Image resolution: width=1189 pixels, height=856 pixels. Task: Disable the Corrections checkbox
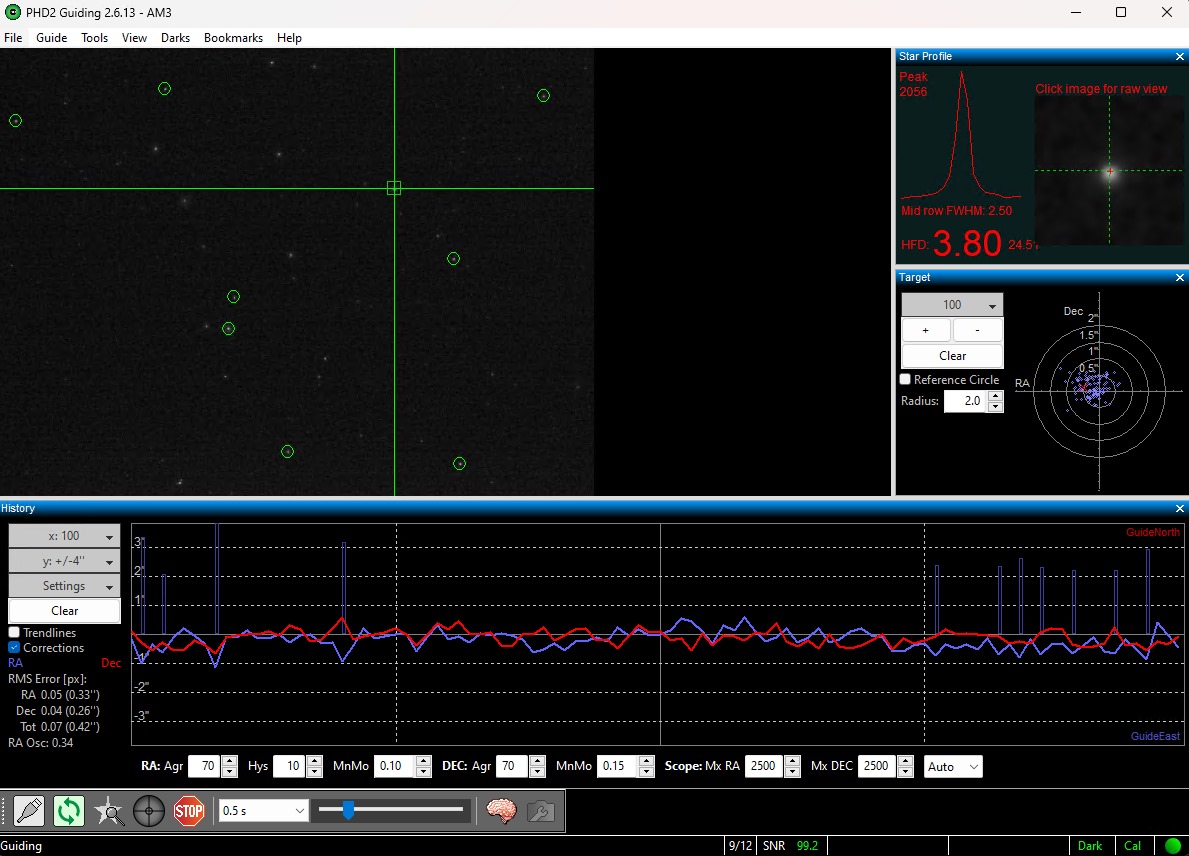pyautogui.click(x=14, y=647)
